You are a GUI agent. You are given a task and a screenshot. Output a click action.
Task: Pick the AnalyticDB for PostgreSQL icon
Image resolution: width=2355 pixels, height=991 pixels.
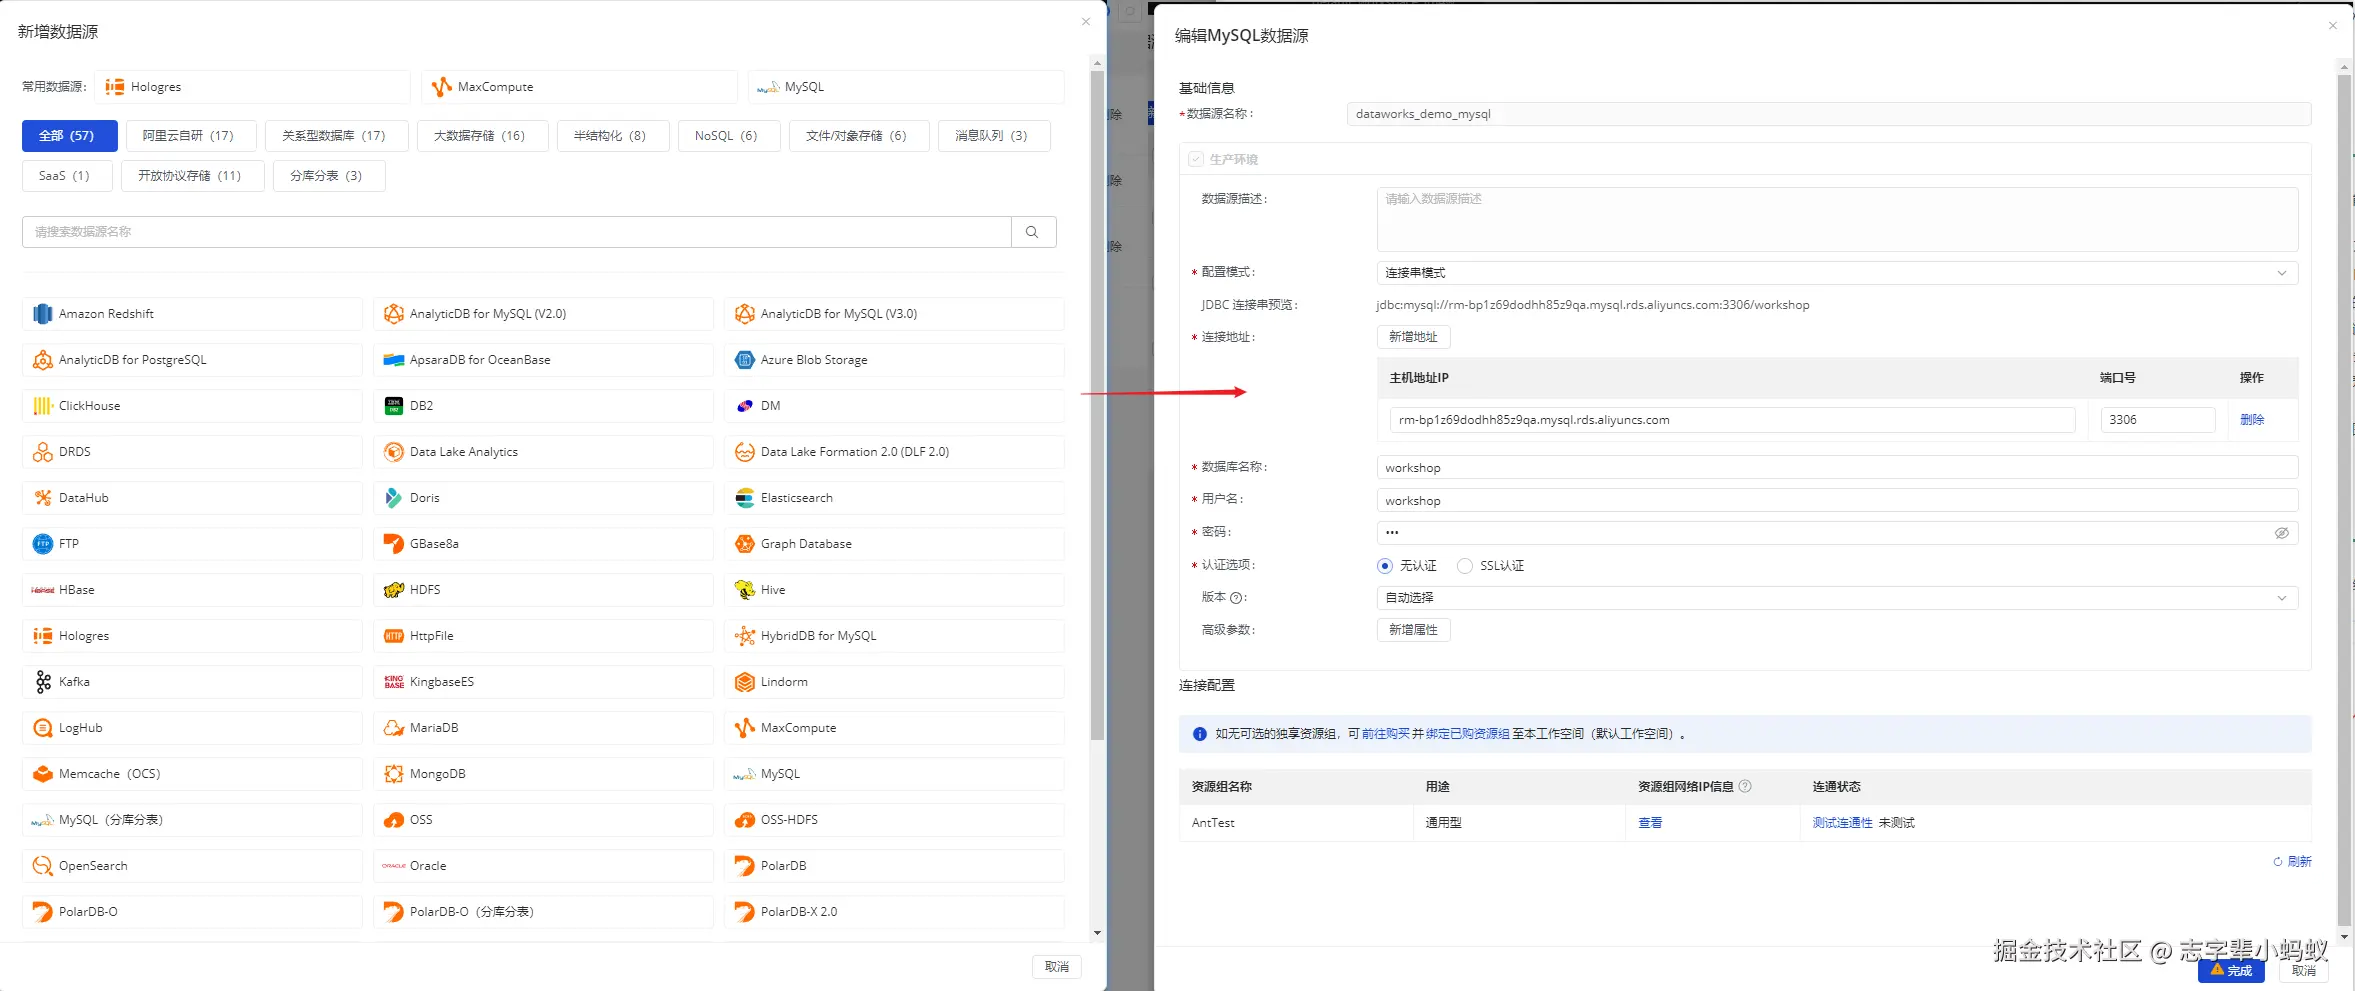42,360
